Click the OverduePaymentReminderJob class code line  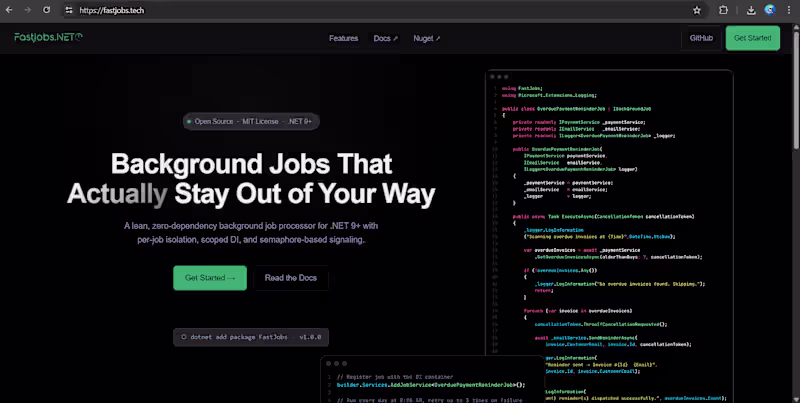[x=576, y=109]
